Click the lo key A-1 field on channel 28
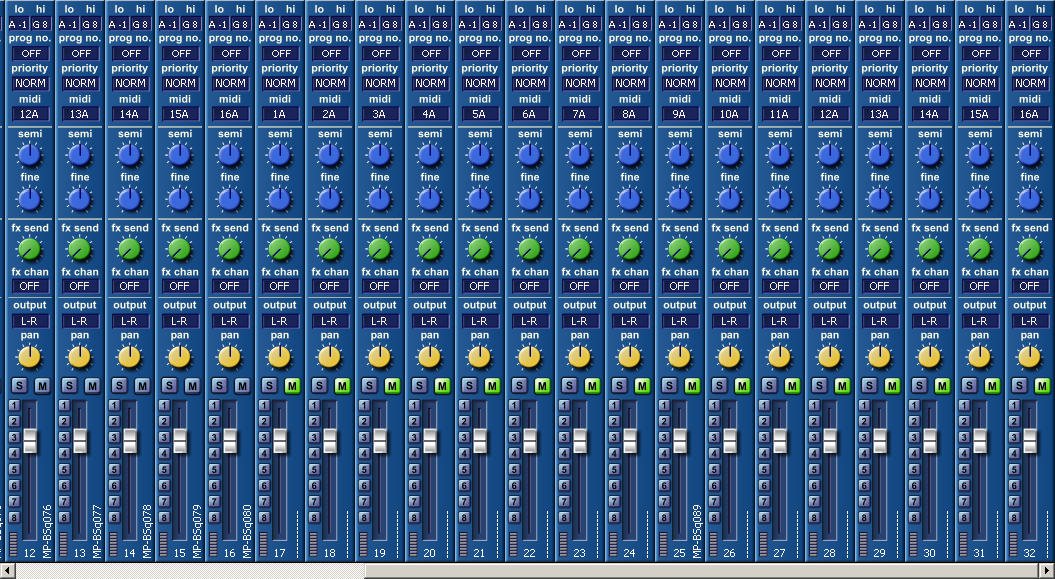The image size is (1055, 579). click(819, 24)
